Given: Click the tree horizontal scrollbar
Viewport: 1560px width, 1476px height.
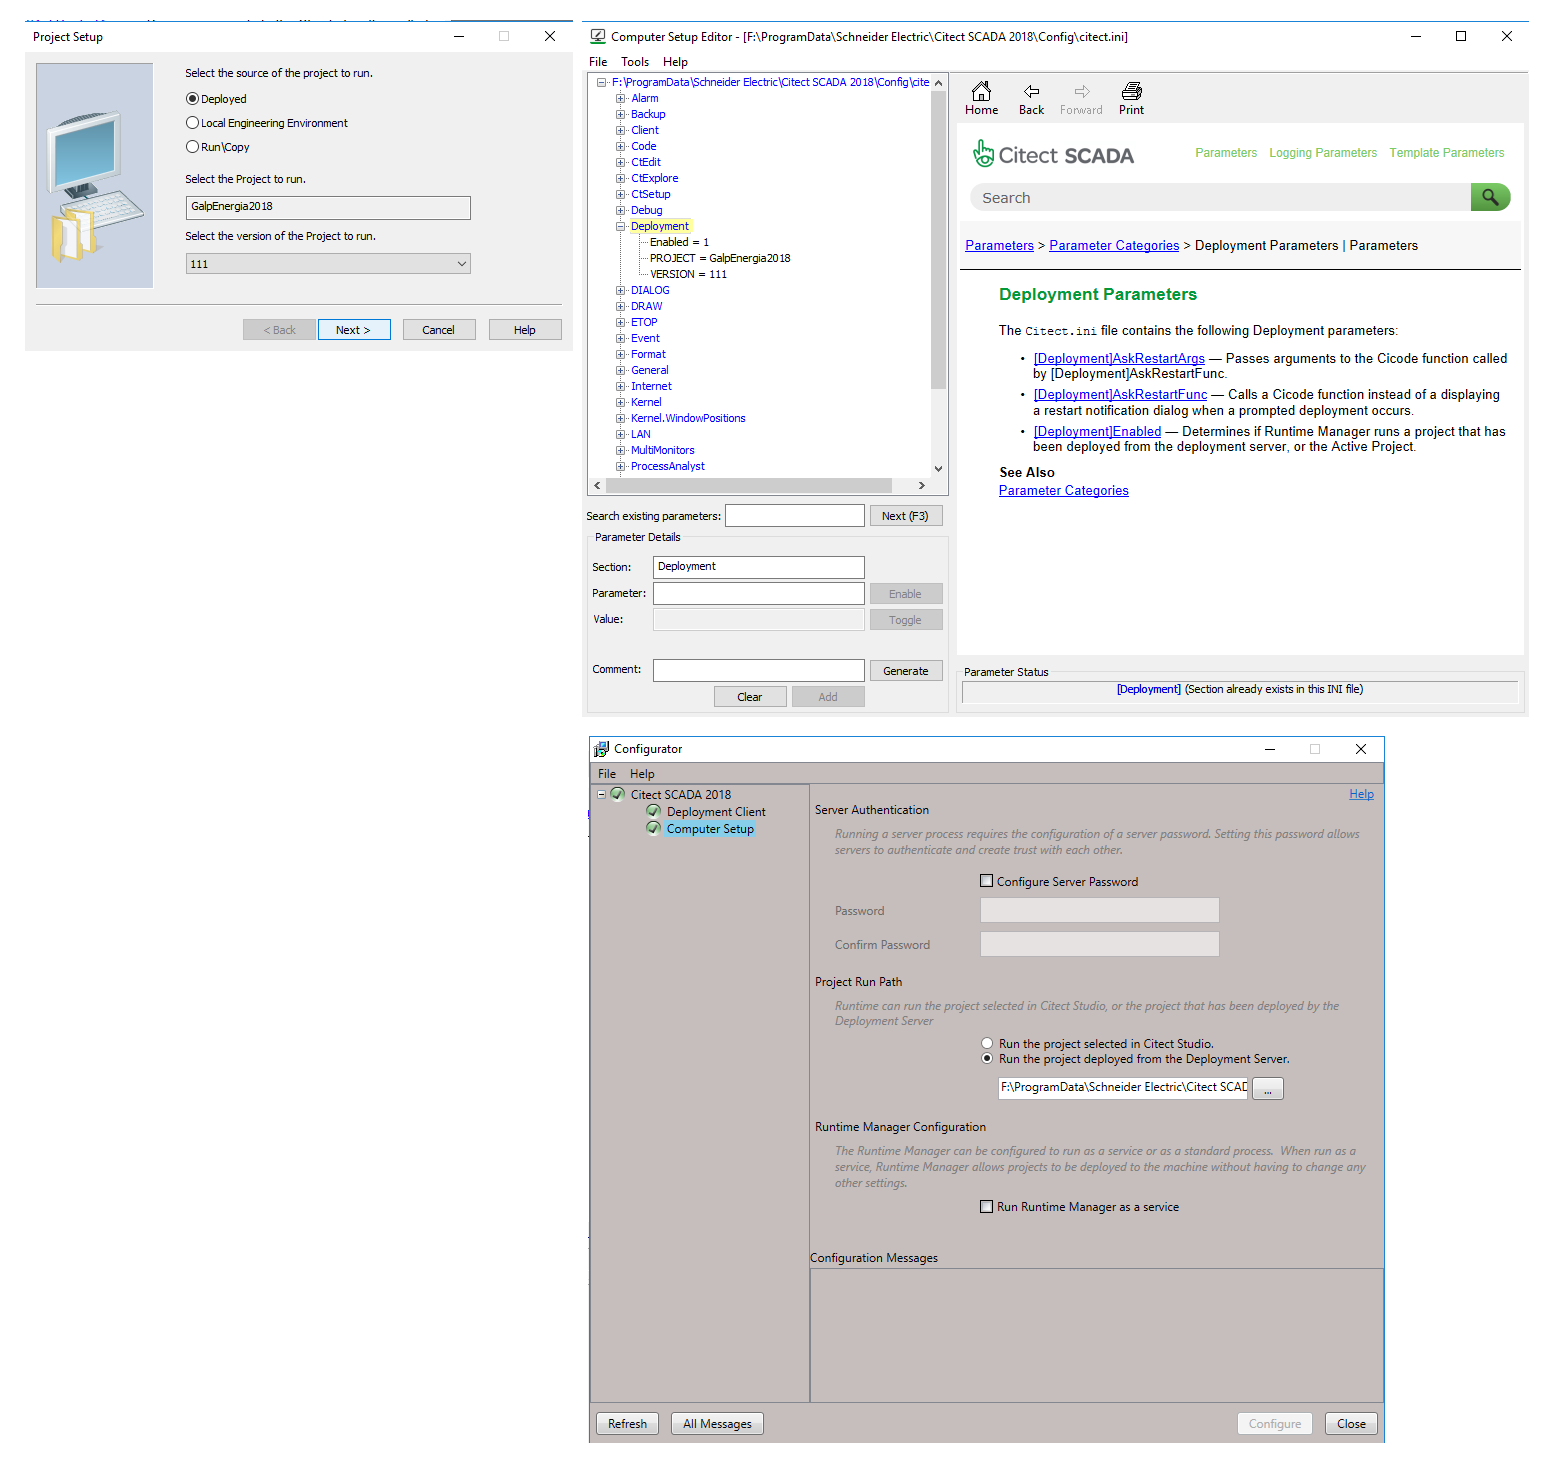Looking at the screenshot, I should point(748,485).
